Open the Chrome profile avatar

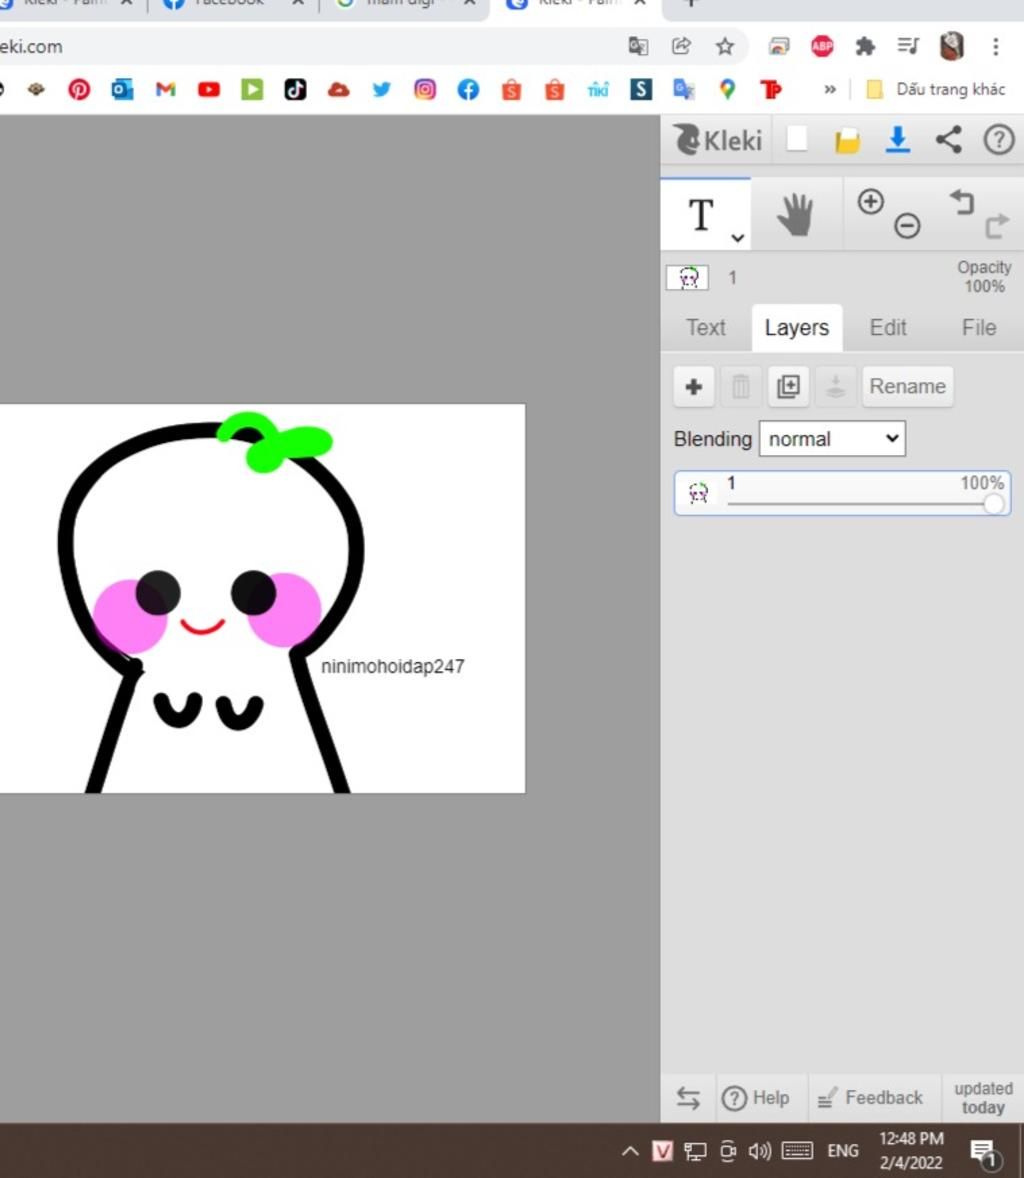click(x=952, y=47)
